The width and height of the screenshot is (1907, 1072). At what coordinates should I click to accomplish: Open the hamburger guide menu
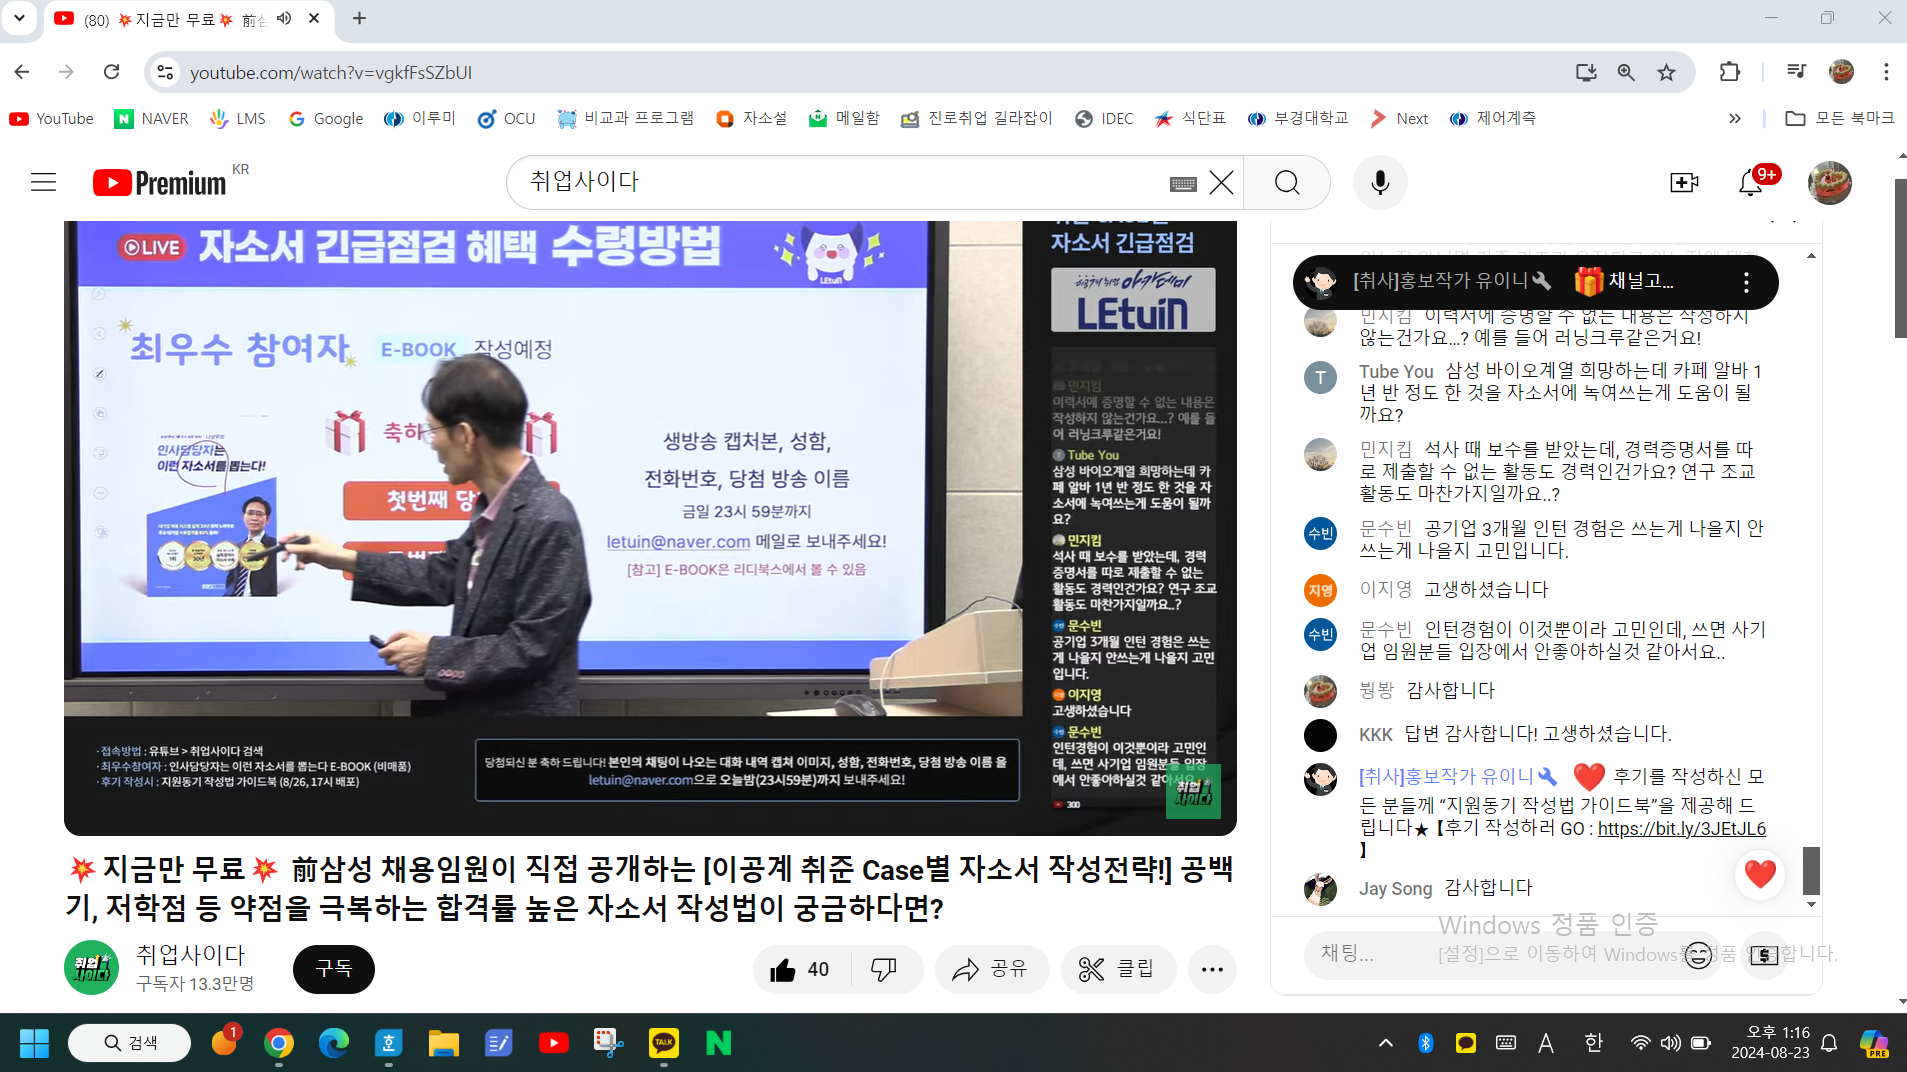click(43, 183)
